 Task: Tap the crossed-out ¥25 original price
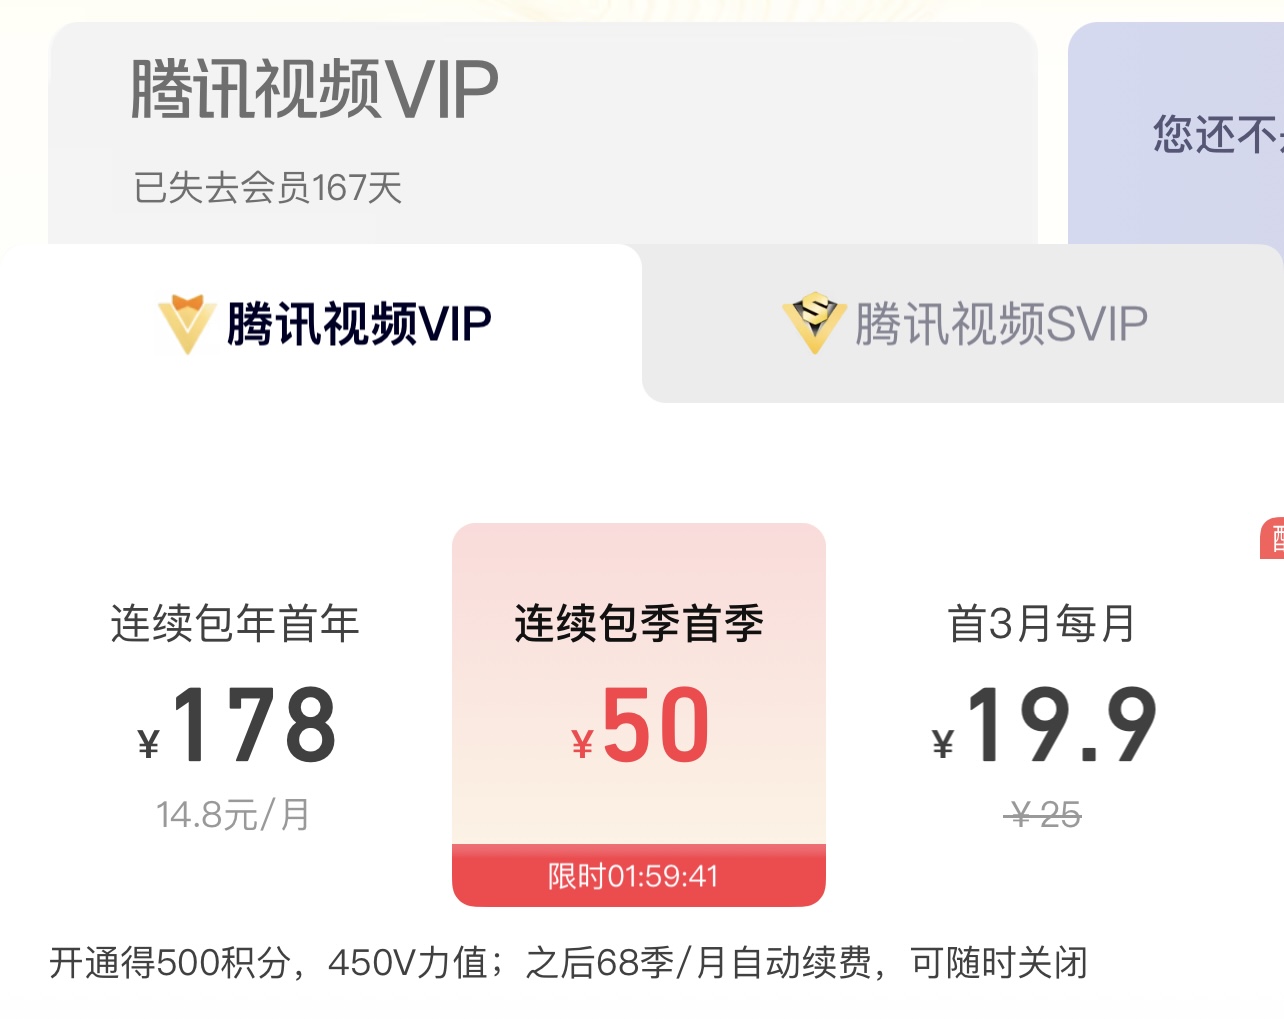tap(1043, 815)
